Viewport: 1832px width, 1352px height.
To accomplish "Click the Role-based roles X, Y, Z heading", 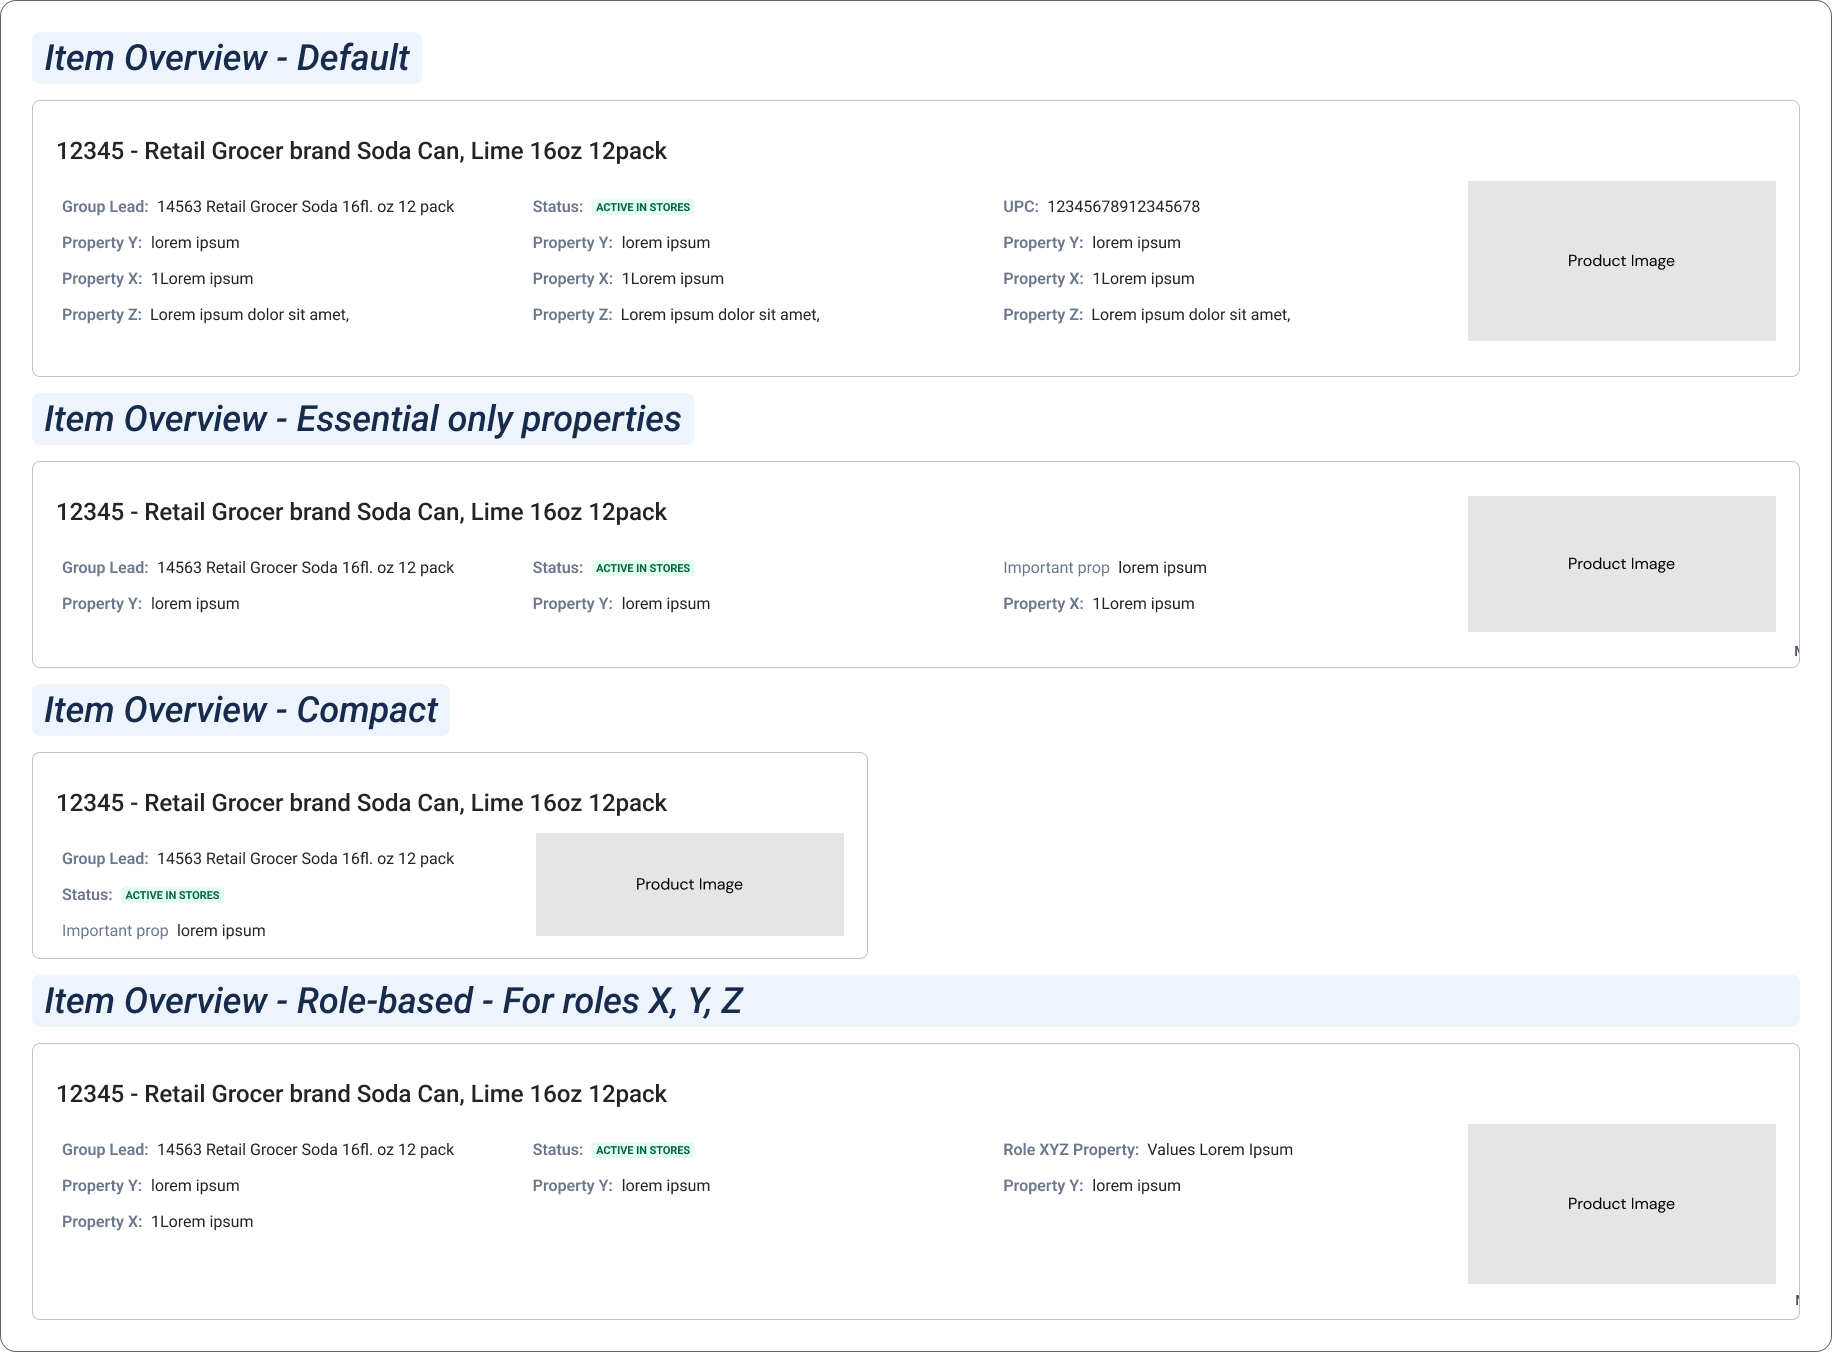I will click(x=393, y=1001).
